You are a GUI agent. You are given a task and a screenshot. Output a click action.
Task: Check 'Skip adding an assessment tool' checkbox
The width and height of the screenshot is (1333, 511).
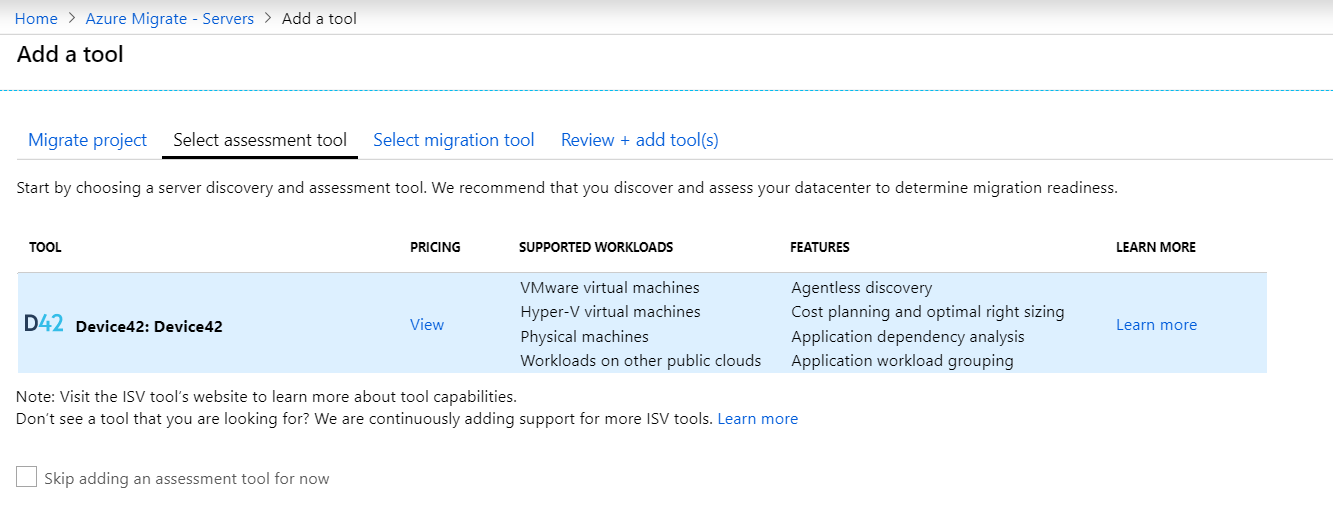(x=26, y=477)
